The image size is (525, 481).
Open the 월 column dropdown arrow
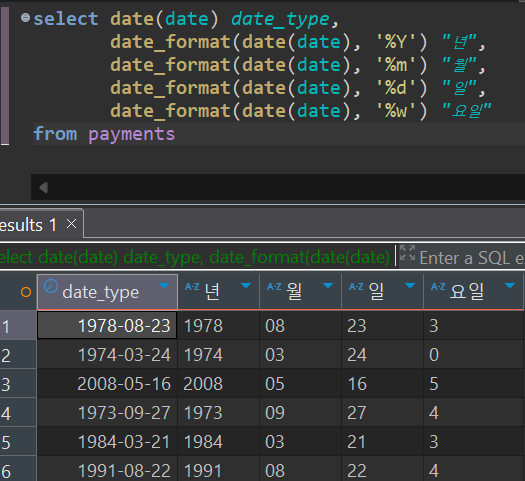pos(328,286)
